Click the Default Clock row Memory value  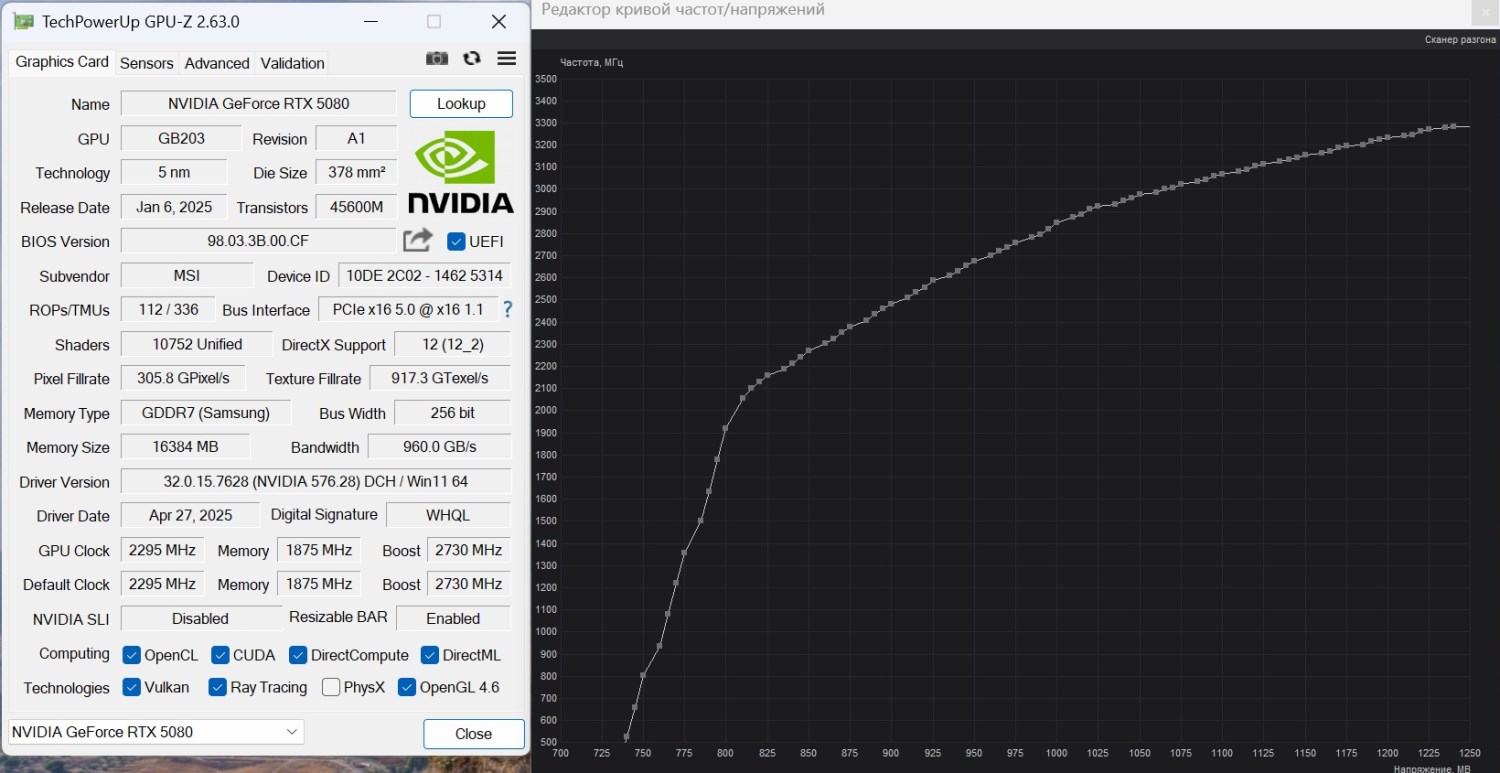[319, 584]
